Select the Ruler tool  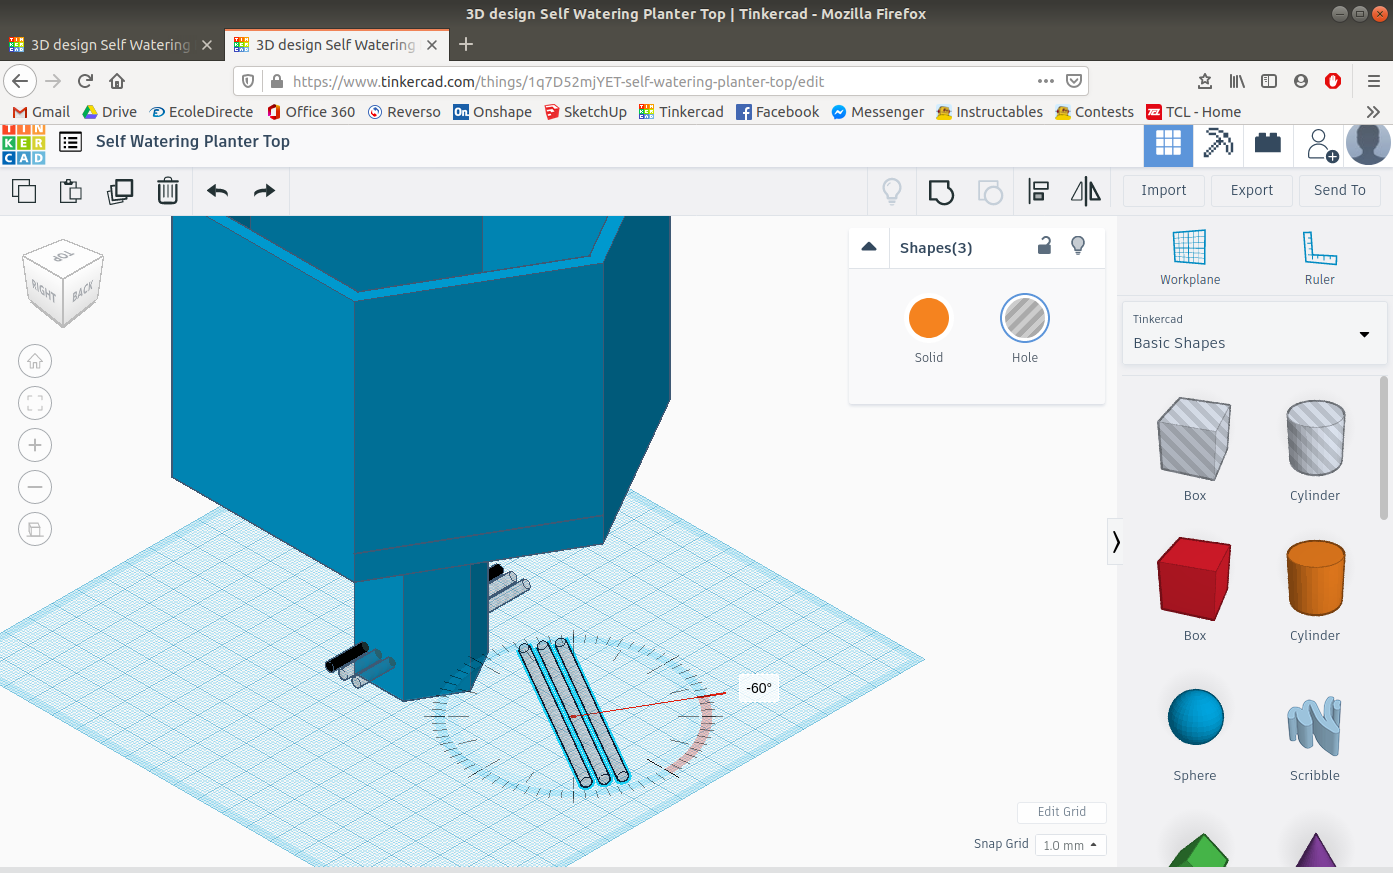coord(1318,256)
